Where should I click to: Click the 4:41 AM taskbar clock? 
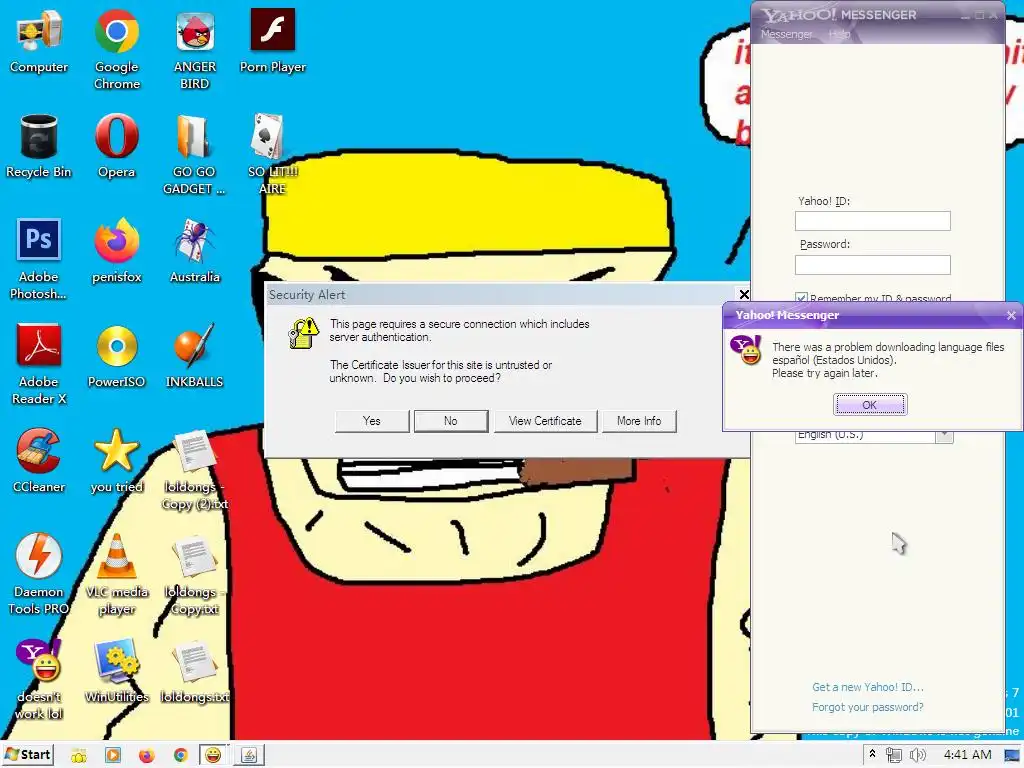point(967,755)
